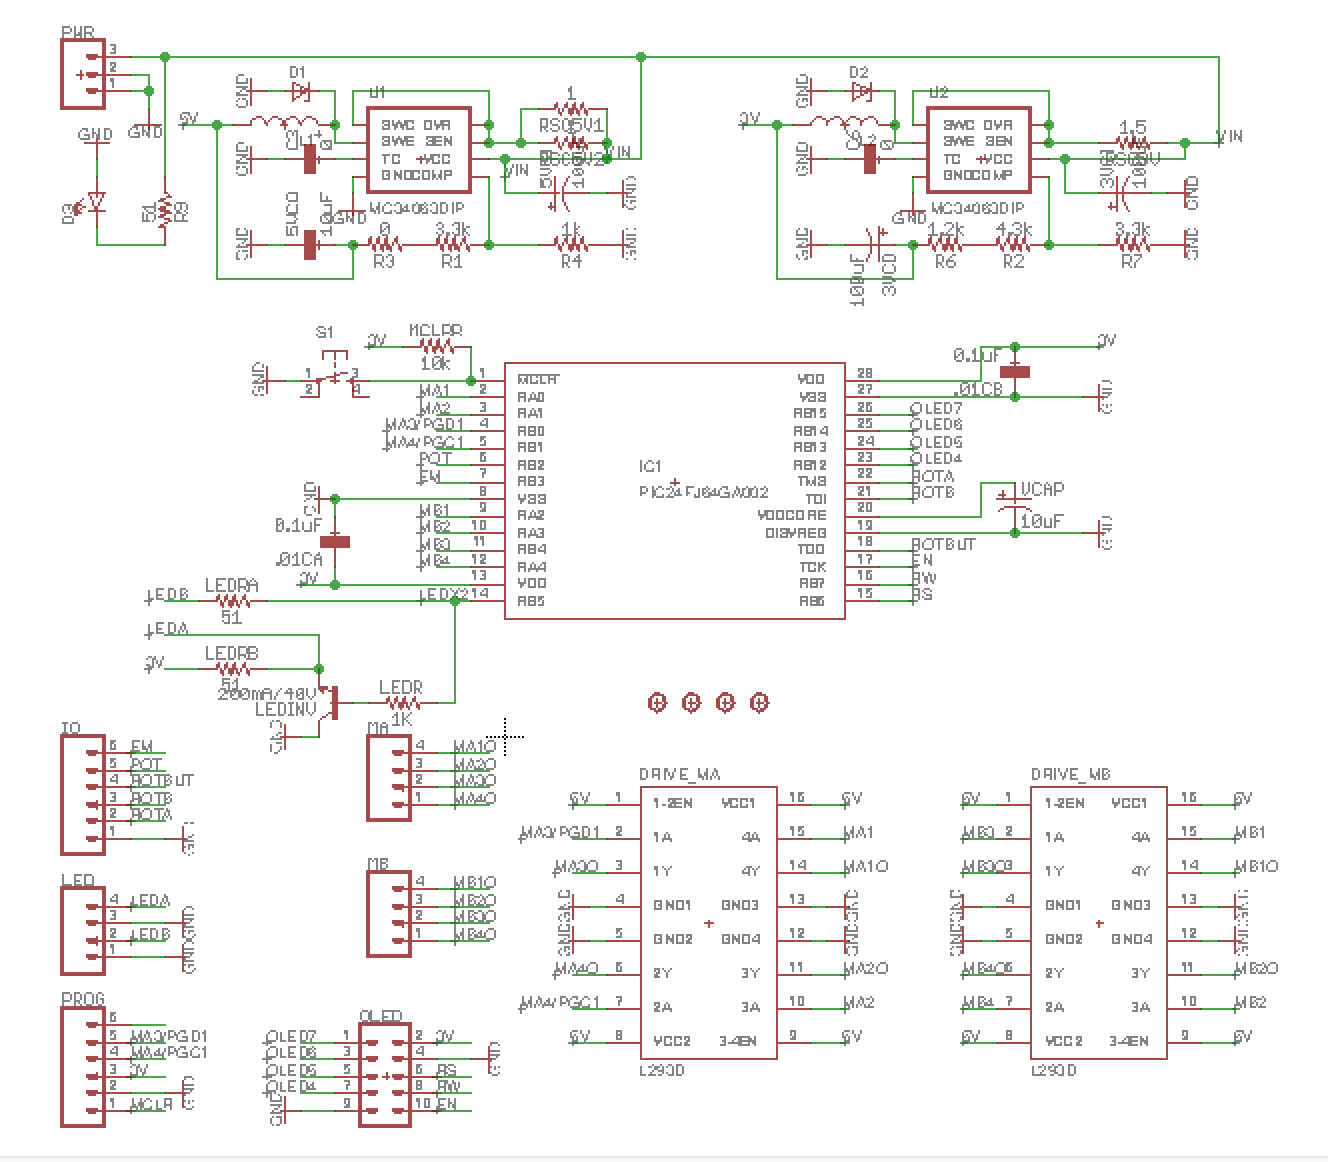Screen dimensions: 1328x1162
Task: Select the DRIVE_MA L293D chip body
Action: click(709, 922)
